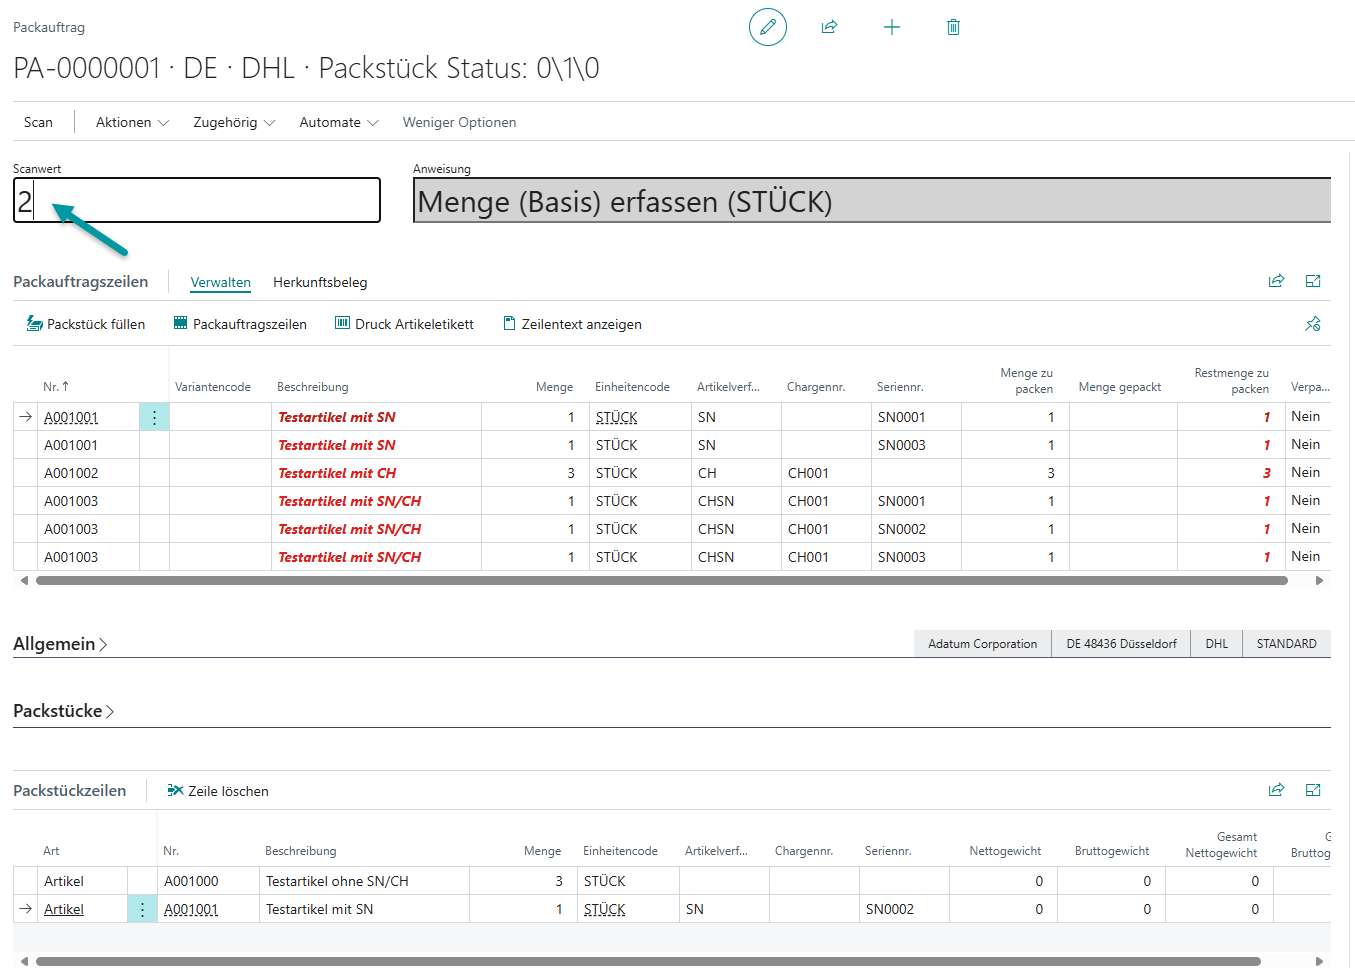Click Zeile löschen button
This screenshot has width=1355, height=968.
pos(218,791)
